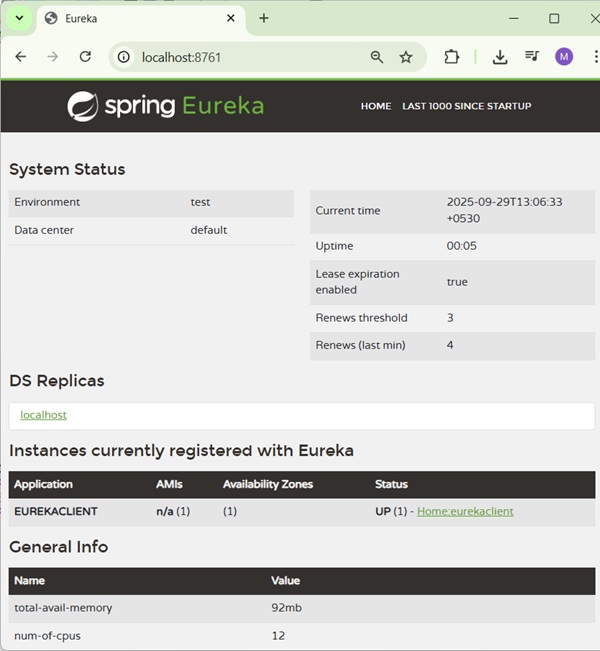Screen dimensions: 600x651
Task: Expand the tab search dropdown arrow
Action: pos(18,18)
